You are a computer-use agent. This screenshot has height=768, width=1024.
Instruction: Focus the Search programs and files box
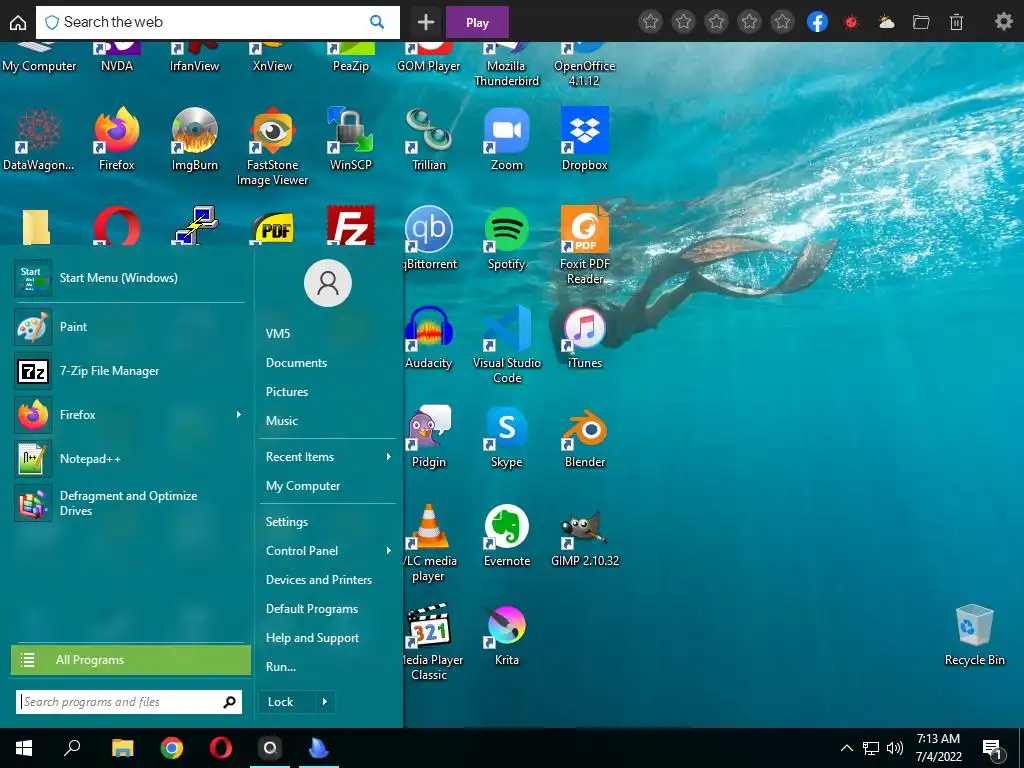tap(129, 702)
